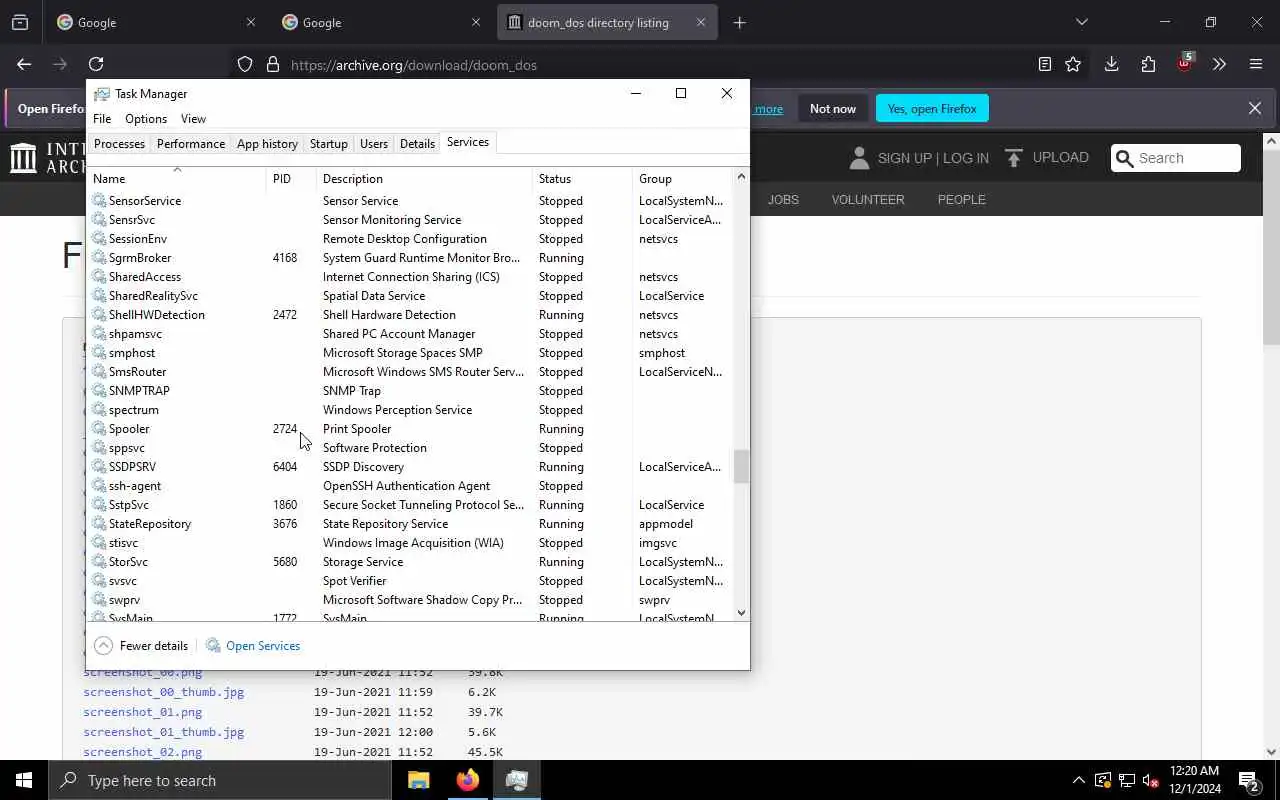Open the notification center icon
The image size is (1280, 800).
tap(1248, 780)
